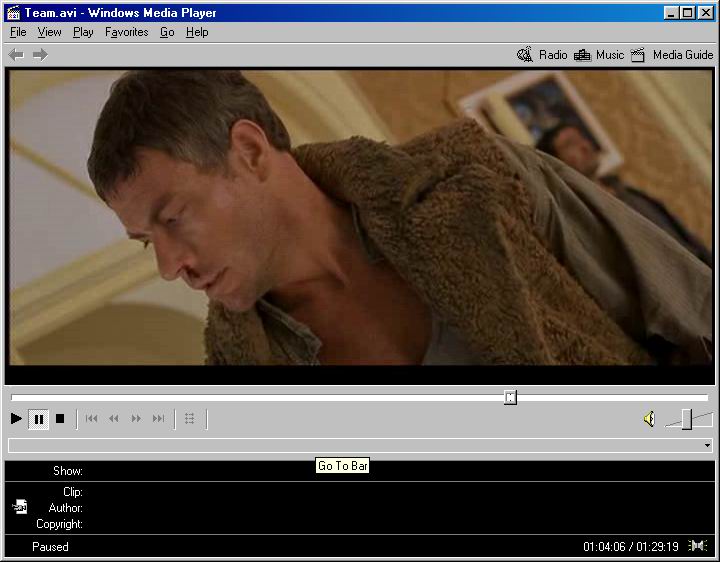The width and height of the screenshot is (720, 562).
Task: Stop the video playback
Action: (60, 419)
